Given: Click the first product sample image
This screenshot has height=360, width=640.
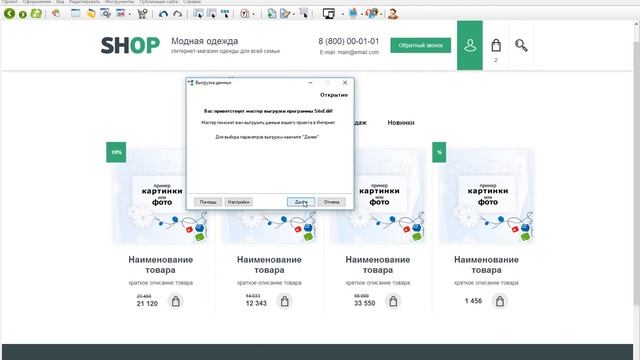Looking at the screenshot, I should pyautogui.click(x=160, y=196).
